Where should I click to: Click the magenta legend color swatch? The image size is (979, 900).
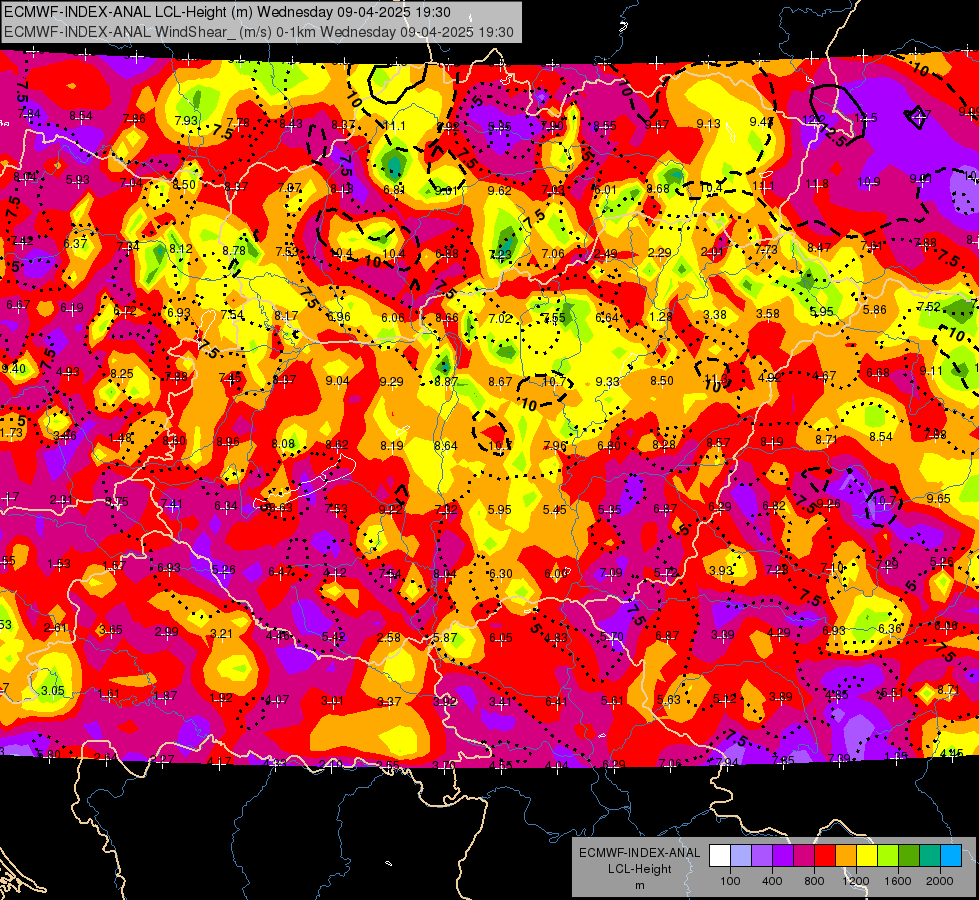click(804, 856)
